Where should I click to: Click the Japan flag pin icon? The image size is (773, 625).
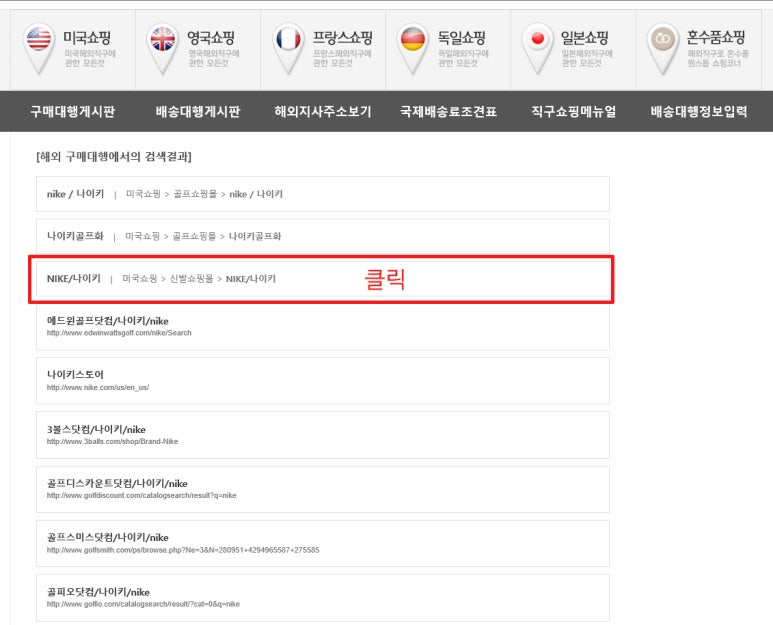point(538,49)
